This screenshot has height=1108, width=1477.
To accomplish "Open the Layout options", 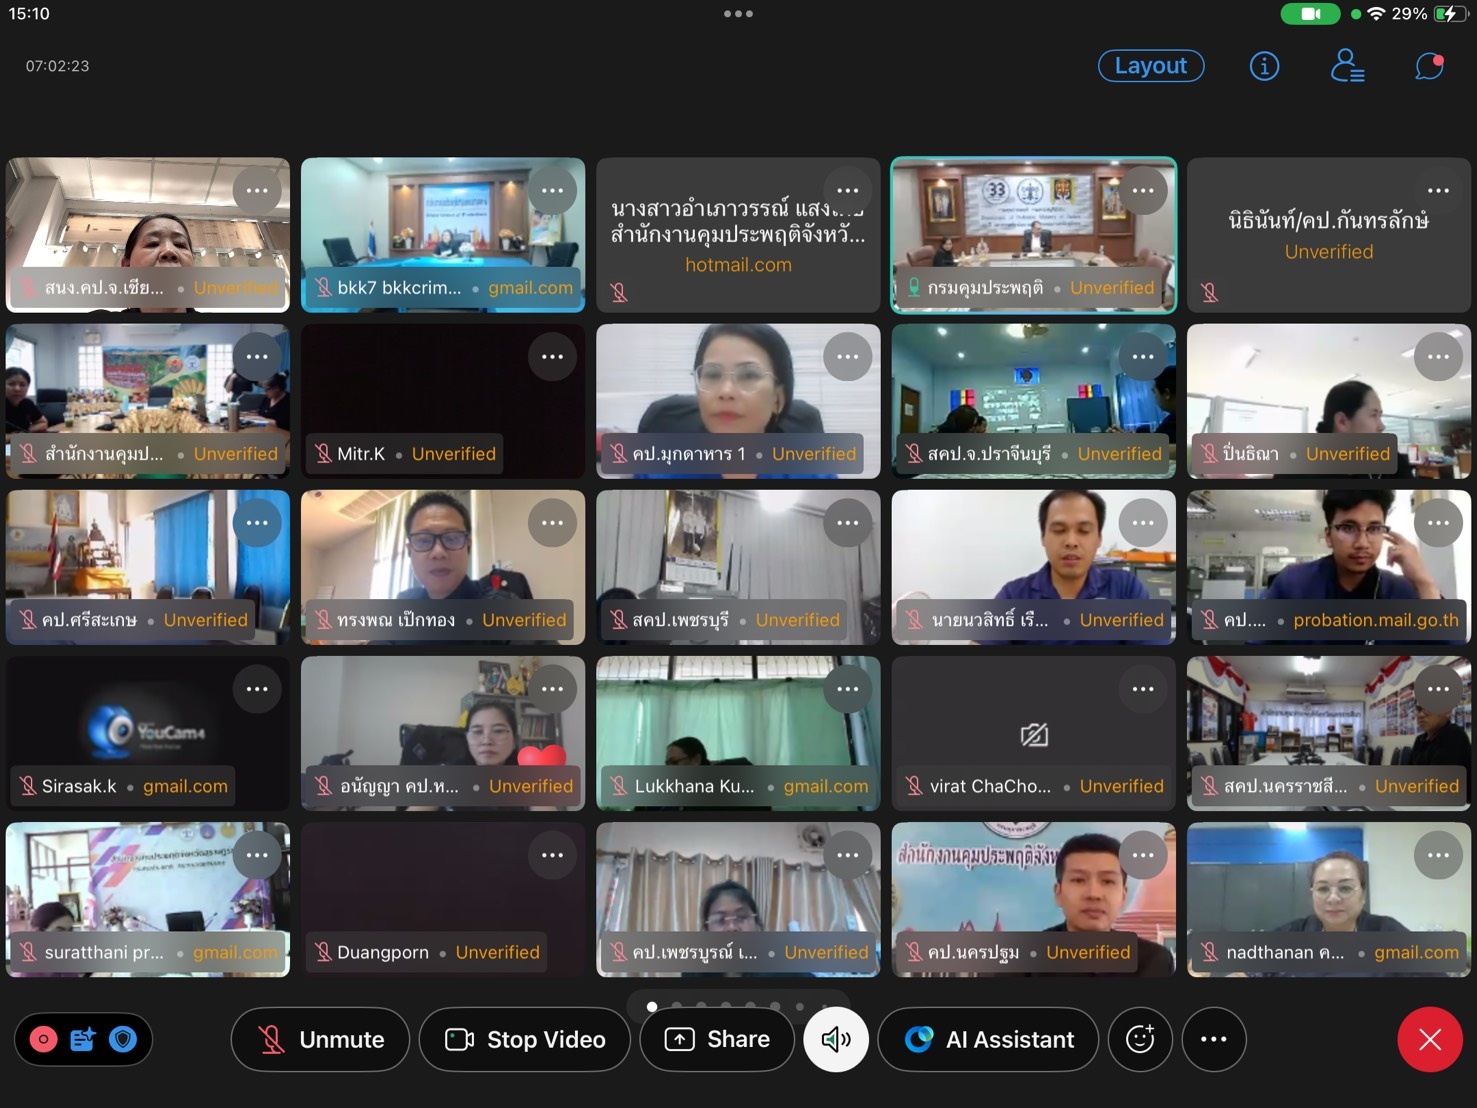I will click(x=1150, y=66).
